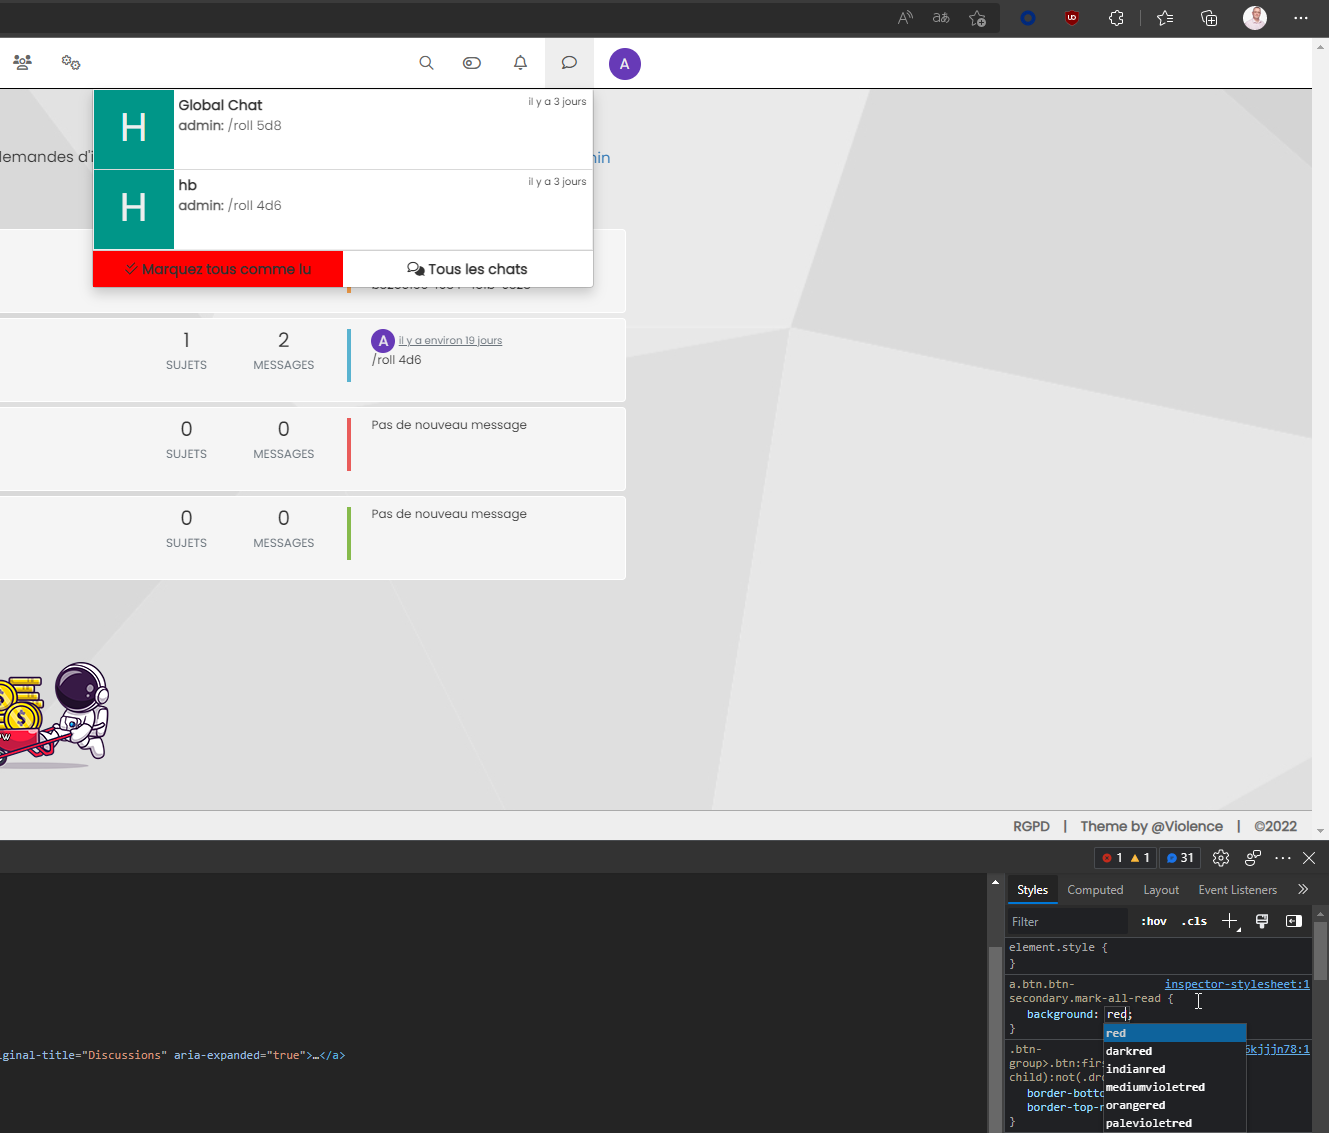Click the notifications bell icon
This screenshot has width=1329, height=1133.
pos(520,63)
